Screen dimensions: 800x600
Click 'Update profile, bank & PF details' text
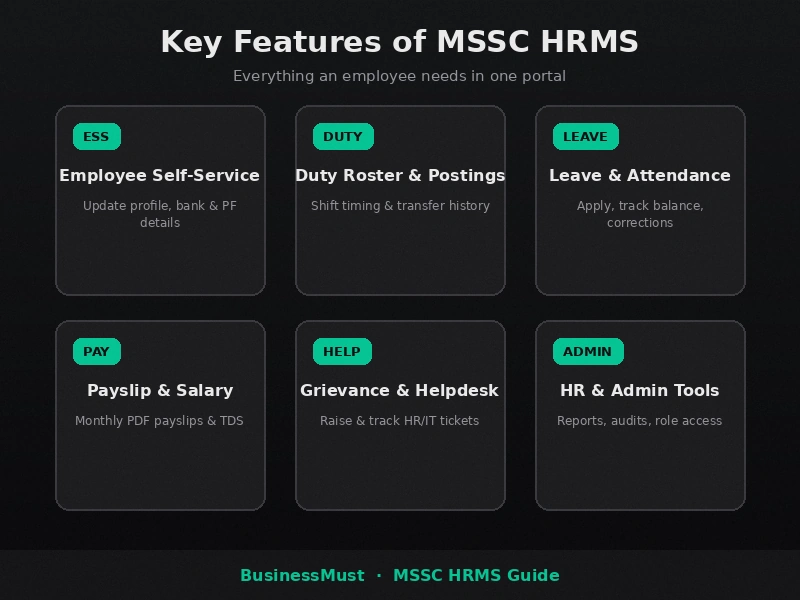pyautogui.click(x=160, y=214)
